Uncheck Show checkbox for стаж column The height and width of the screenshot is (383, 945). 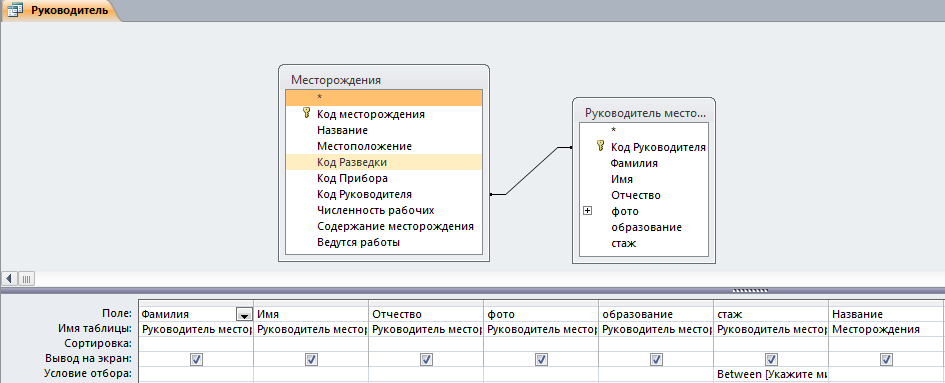[771, 359]
